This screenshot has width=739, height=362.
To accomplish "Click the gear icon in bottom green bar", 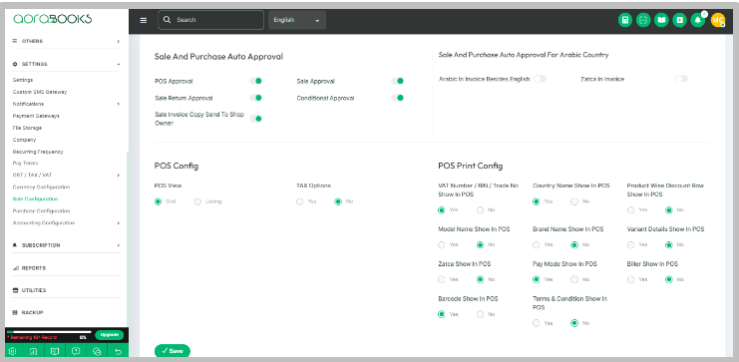I will click(13, 351).
